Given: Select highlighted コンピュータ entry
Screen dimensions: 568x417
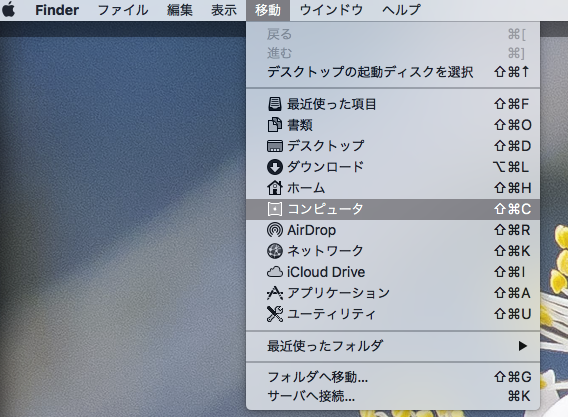Looking at the screenshot, I should [393, 209].
